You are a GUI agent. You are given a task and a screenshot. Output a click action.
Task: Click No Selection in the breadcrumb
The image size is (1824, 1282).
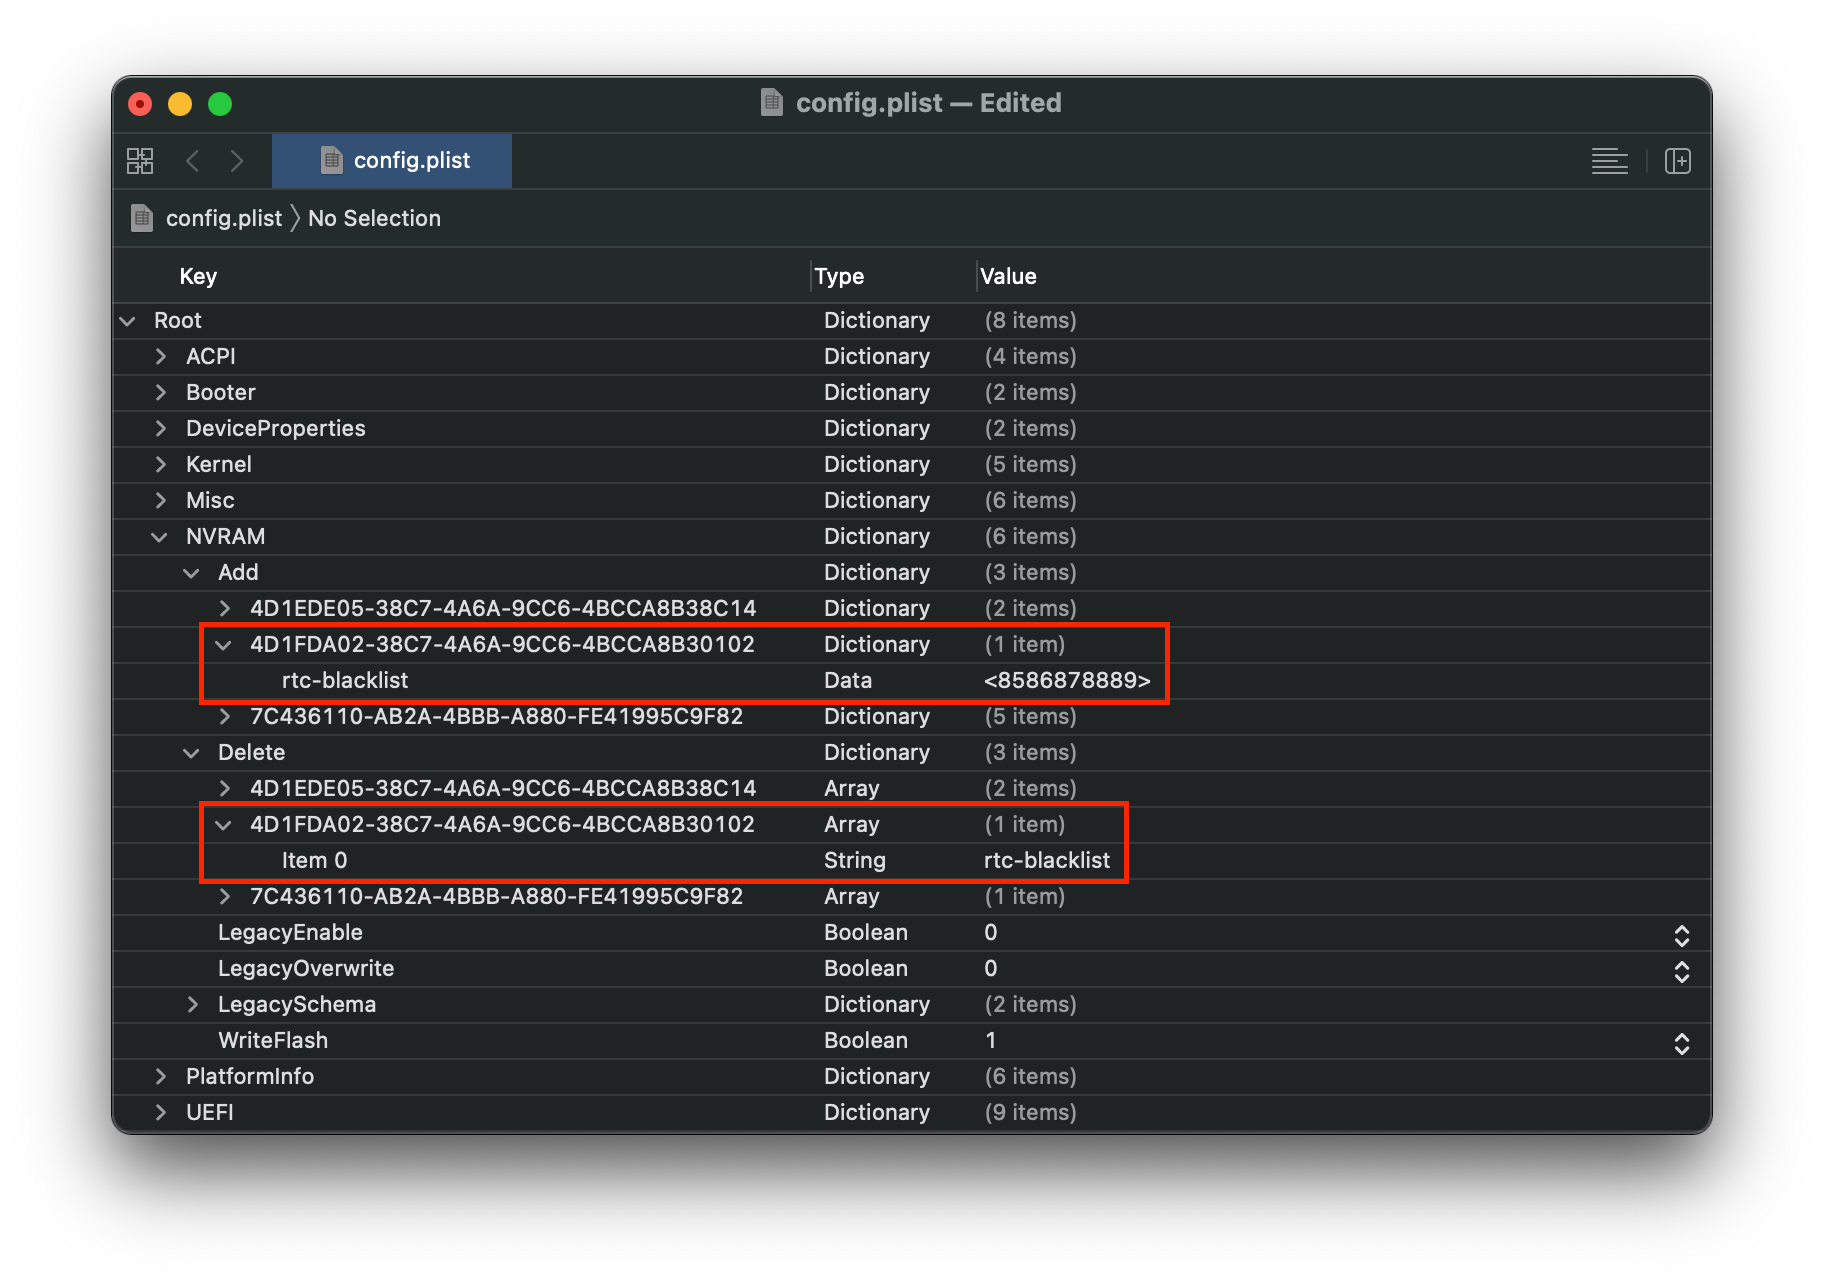coord(374,218)
